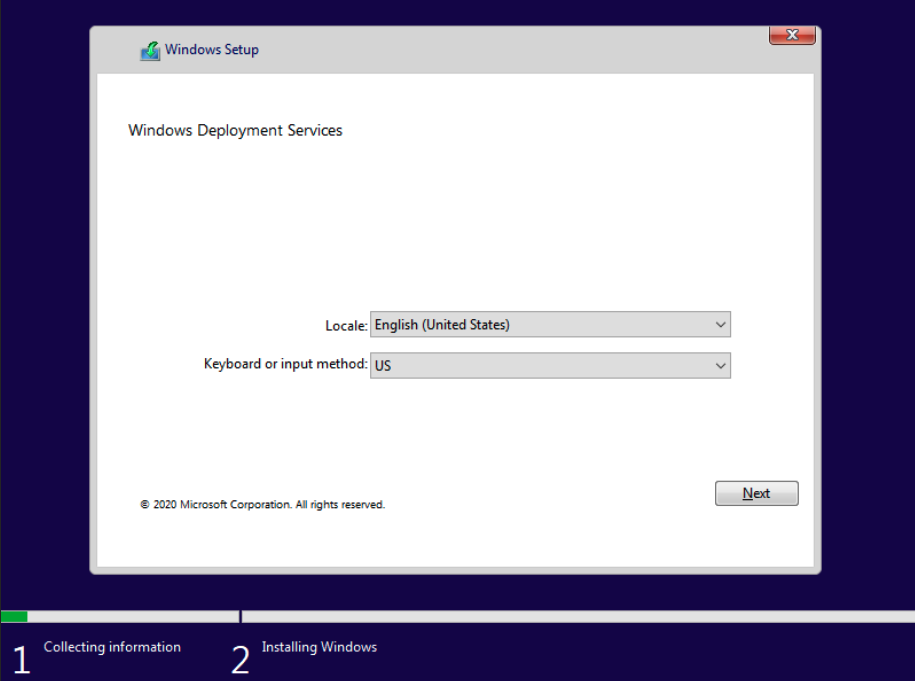Image resolution: width=915 pixels, height=681 pixels.
Task: Click the Windows Setup title text
Action: click(x=212, y=50)
